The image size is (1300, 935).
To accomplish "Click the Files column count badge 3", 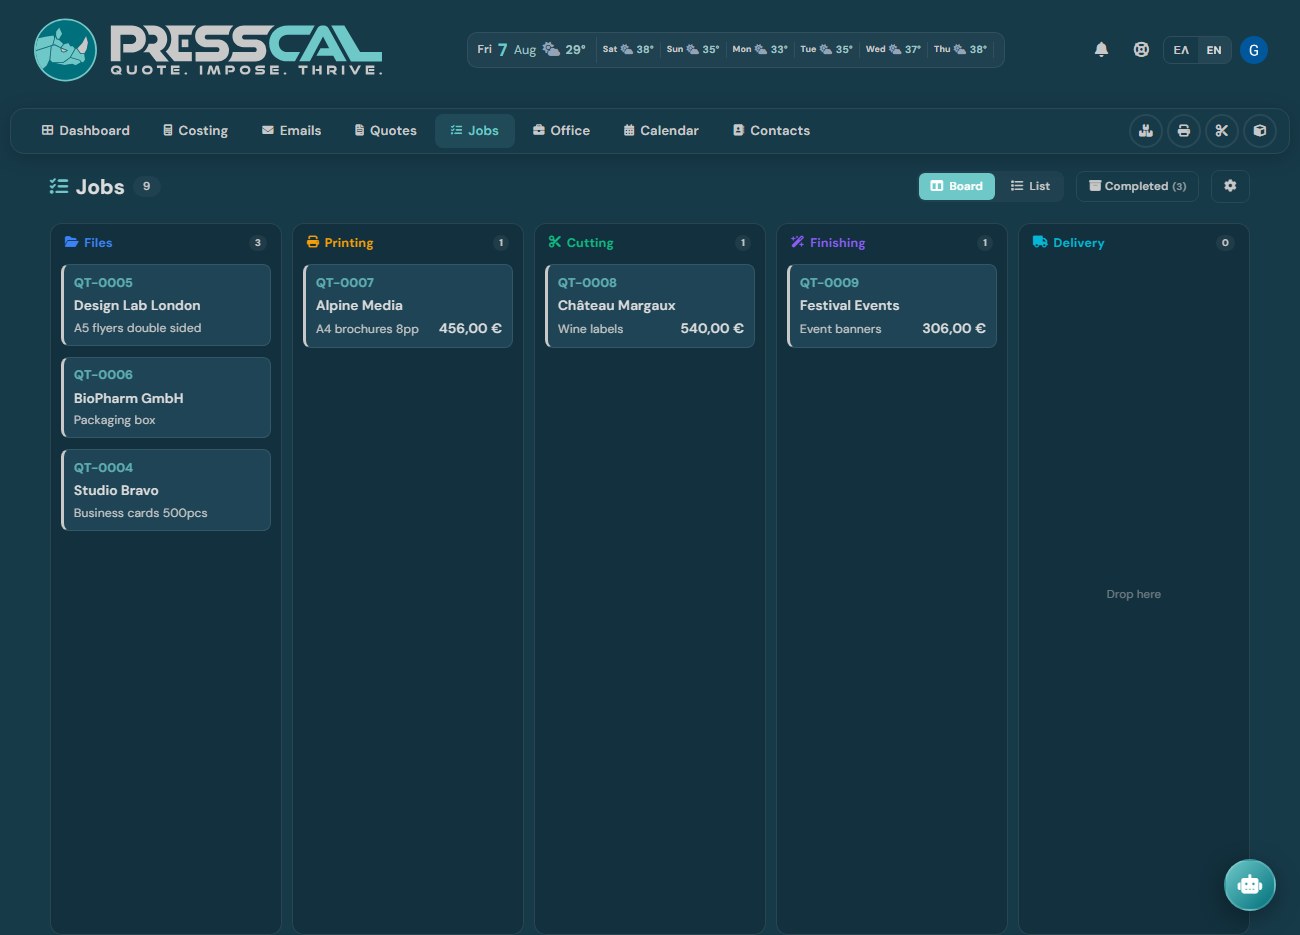I will pos(258,242).
